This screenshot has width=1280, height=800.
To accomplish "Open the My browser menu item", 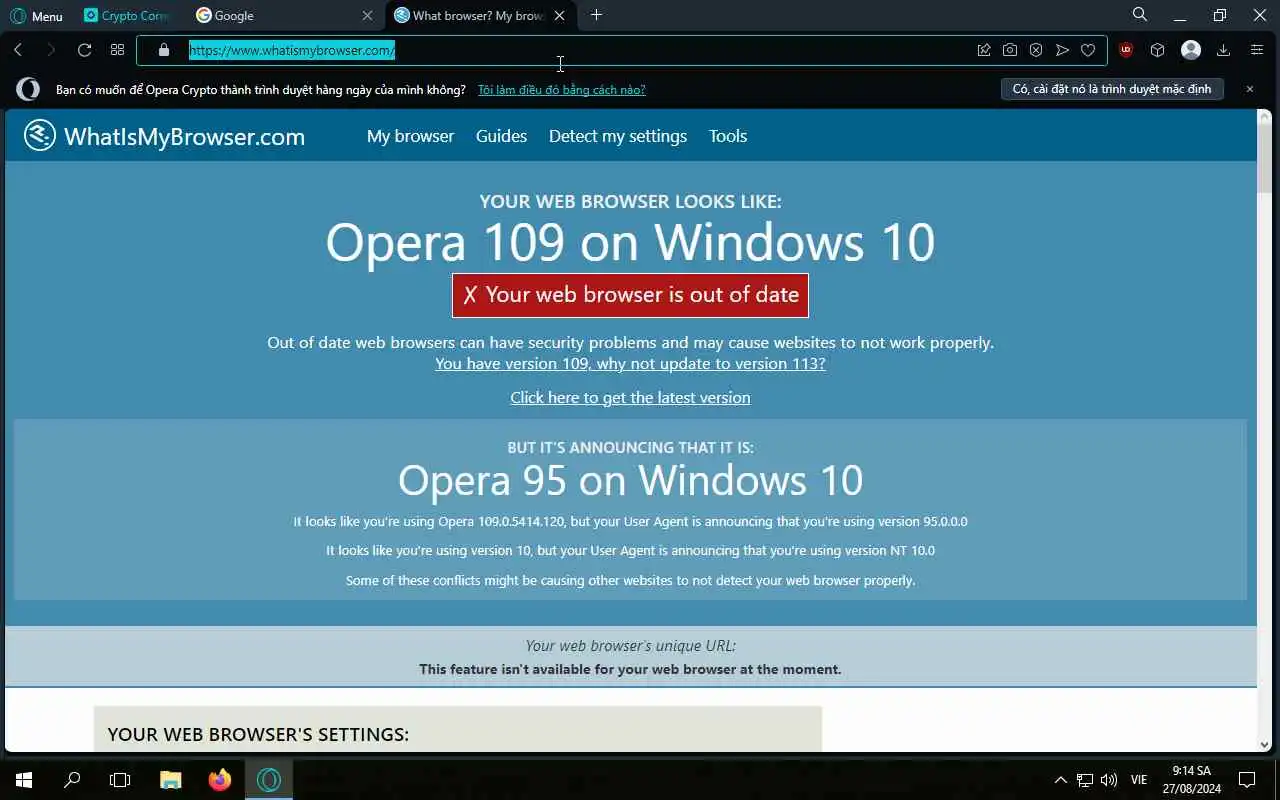I will click(x=410, y=136).
